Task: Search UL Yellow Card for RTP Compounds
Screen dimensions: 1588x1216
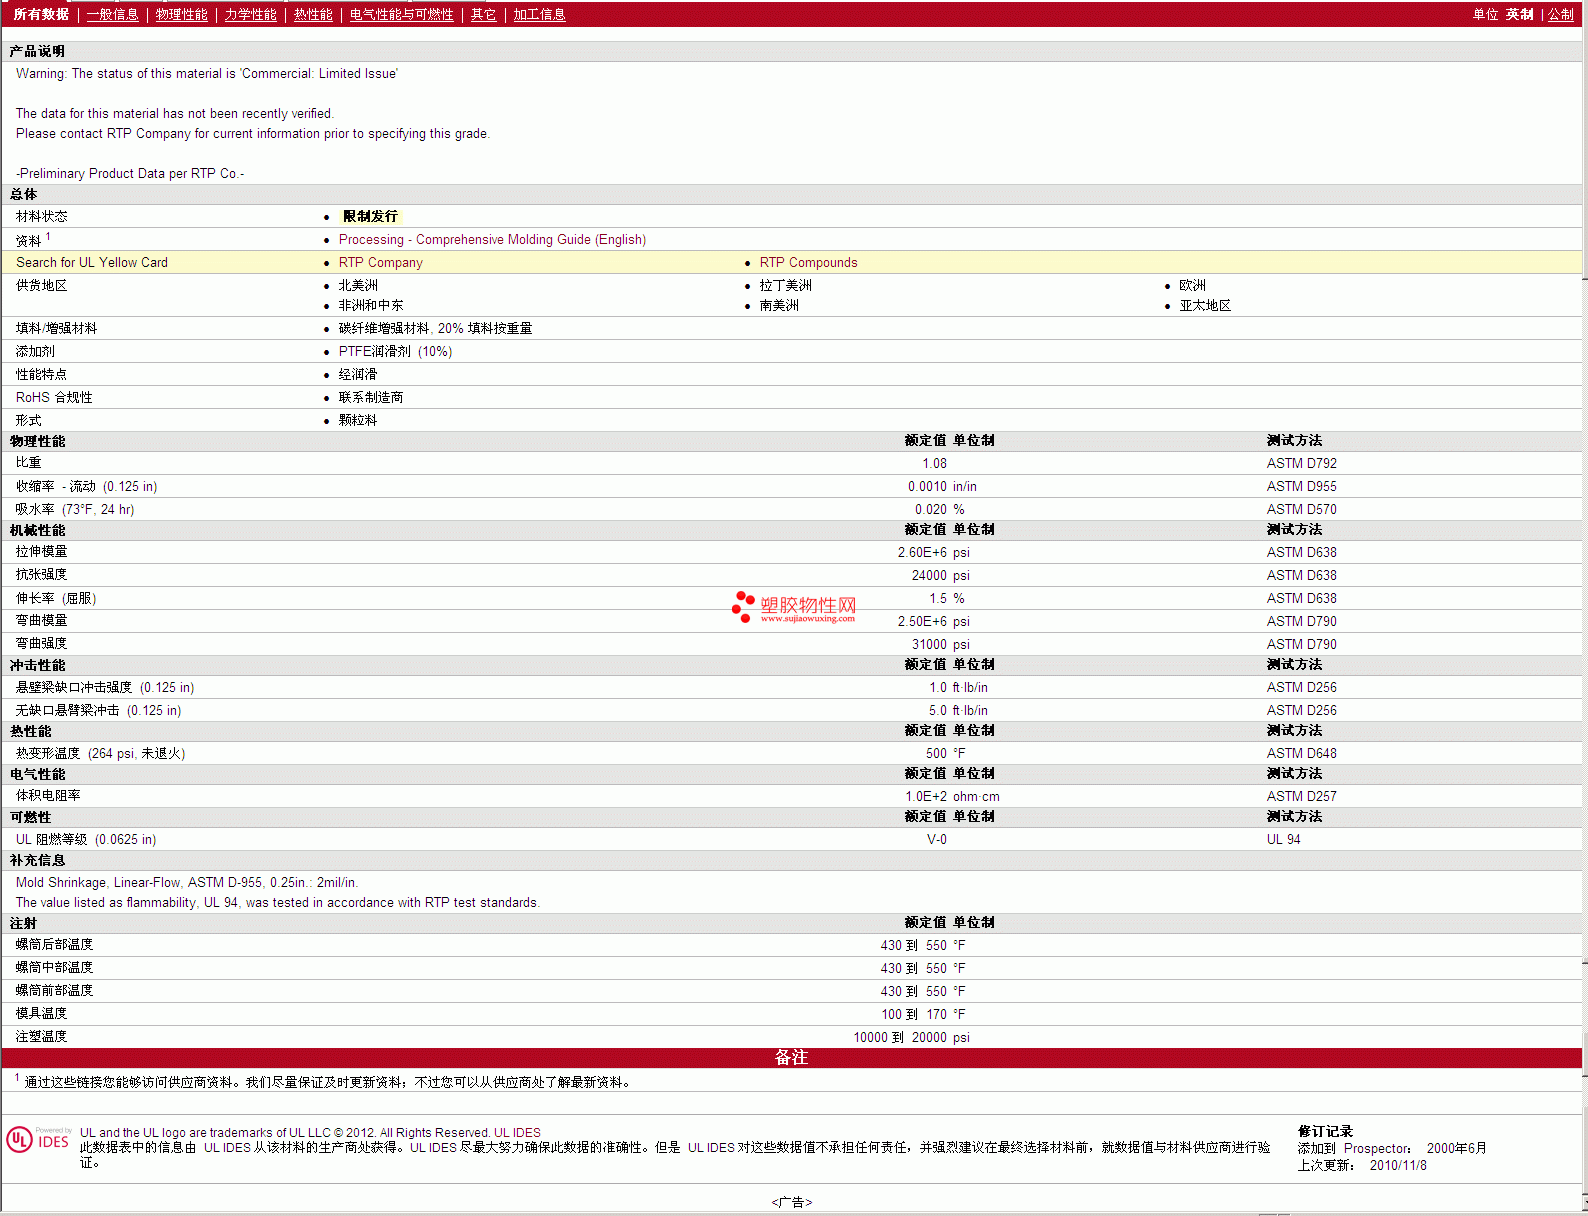Action: [x=808, y=262]
